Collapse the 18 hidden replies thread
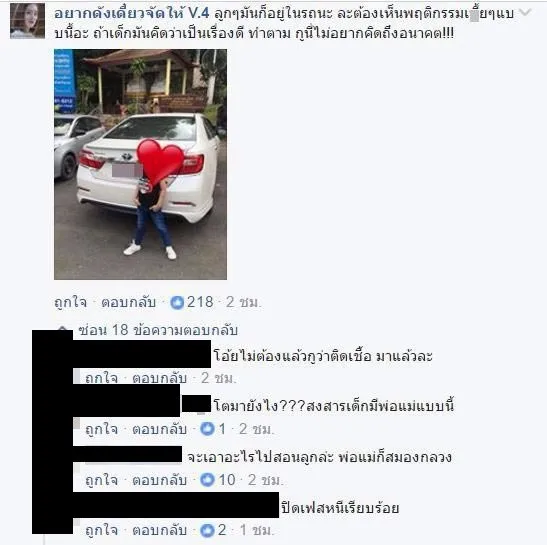The image size is (547, 545). [x=158, y=330]
